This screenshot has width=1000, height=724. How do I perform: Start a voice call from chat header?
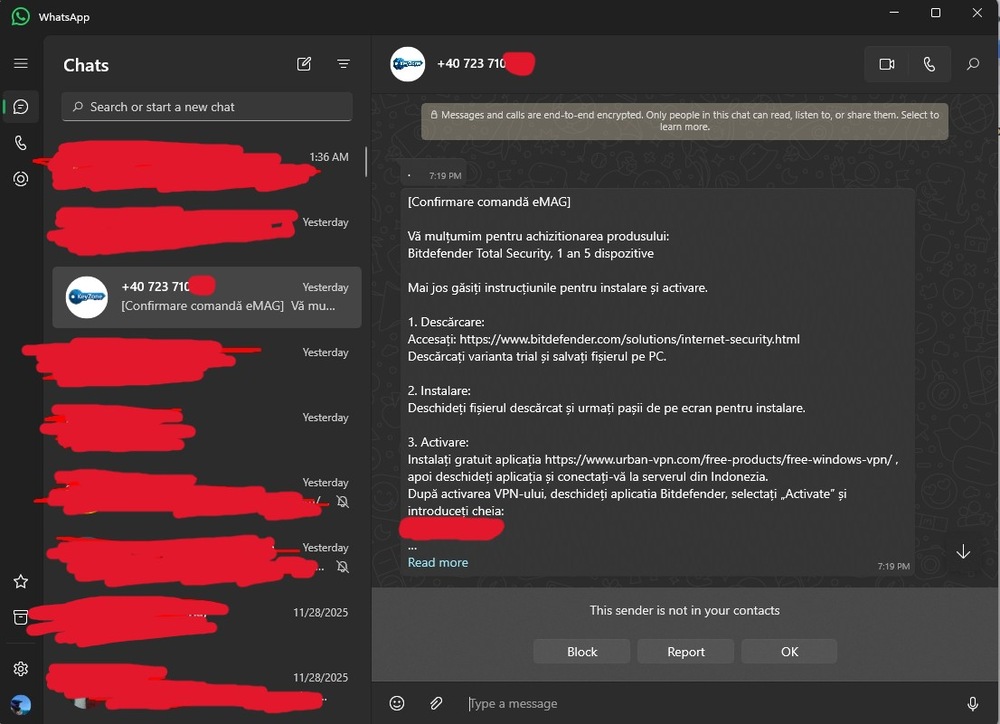[929, 64]
